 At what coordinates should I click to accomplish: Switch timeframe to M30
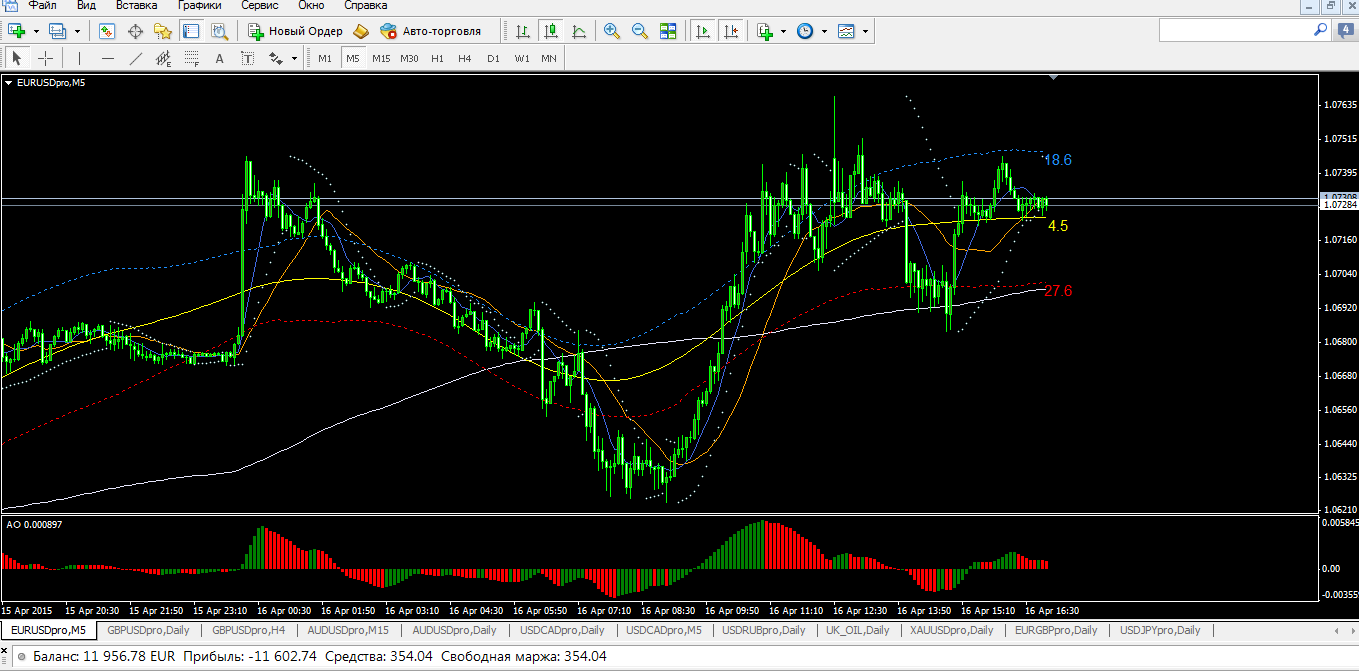pos(409,58)
